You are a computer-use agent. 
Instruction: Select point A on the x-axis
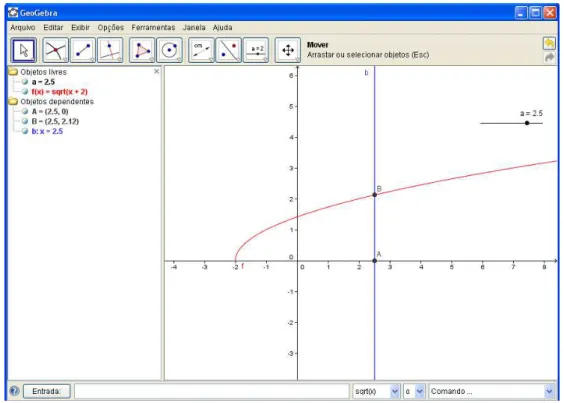374,261
